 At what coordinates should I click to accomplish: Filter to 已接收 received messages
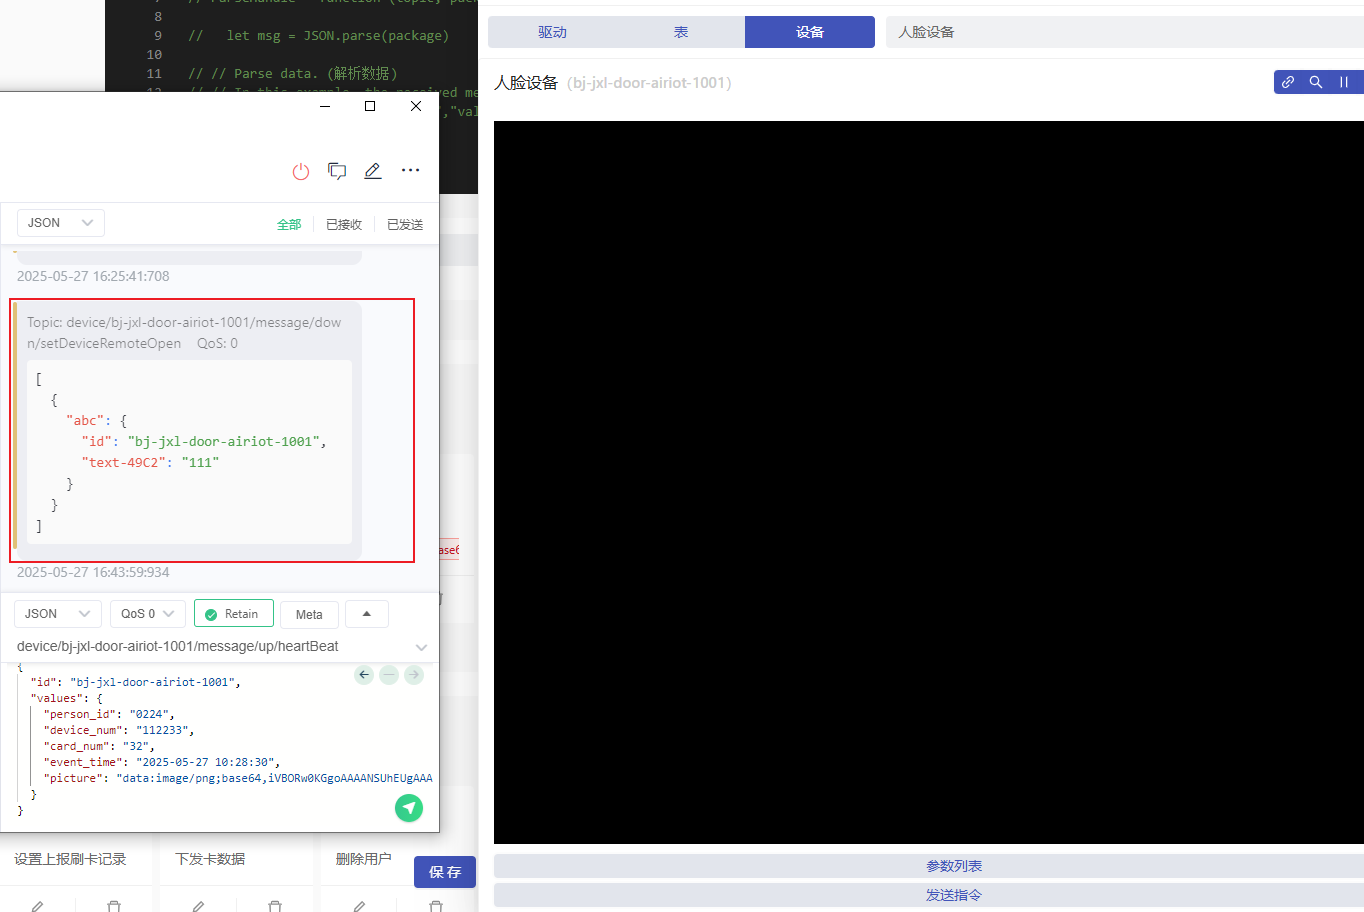(344, 225)
